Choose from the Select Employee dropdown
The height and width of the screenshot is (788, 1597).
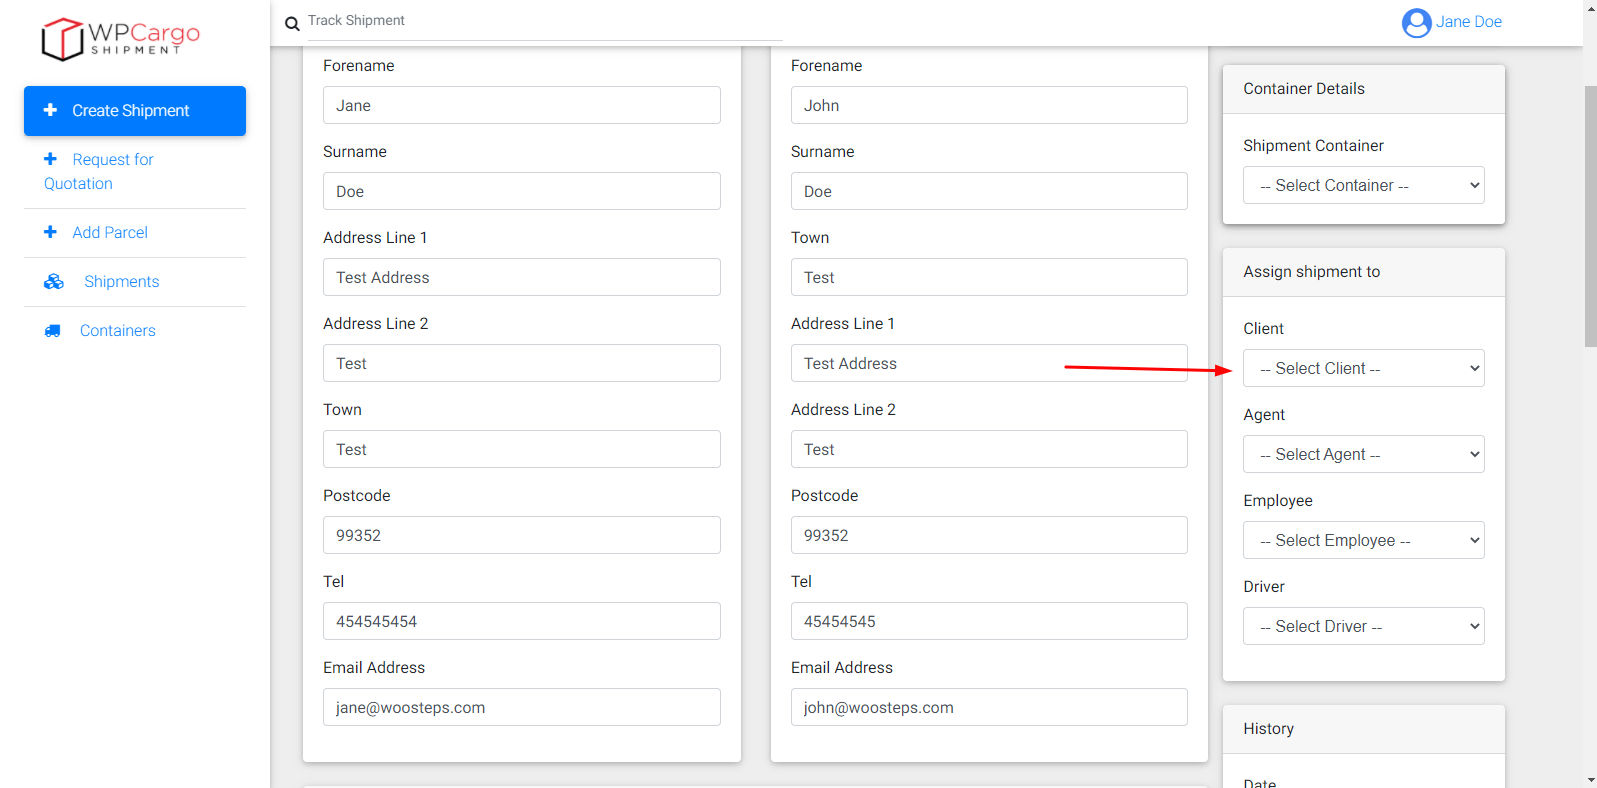(1363, 540)
